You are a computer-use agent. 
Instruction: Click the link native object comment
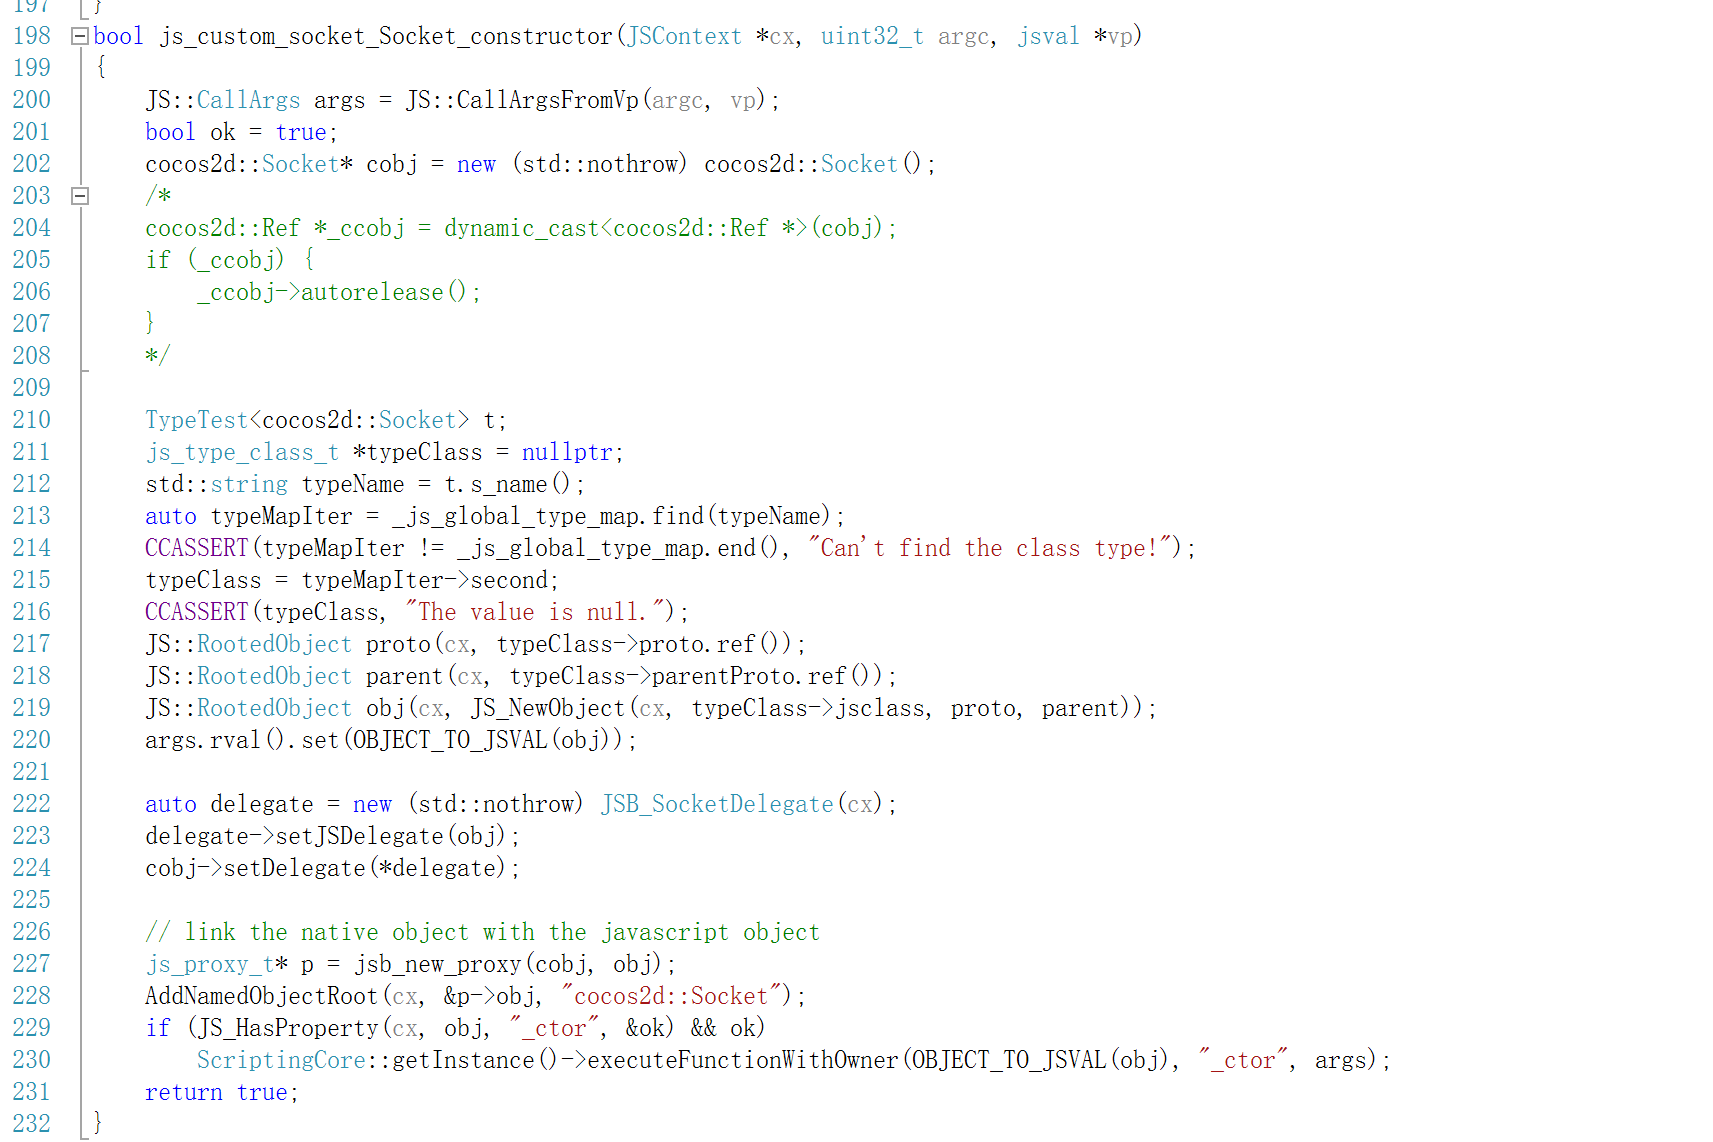point(483,933)
